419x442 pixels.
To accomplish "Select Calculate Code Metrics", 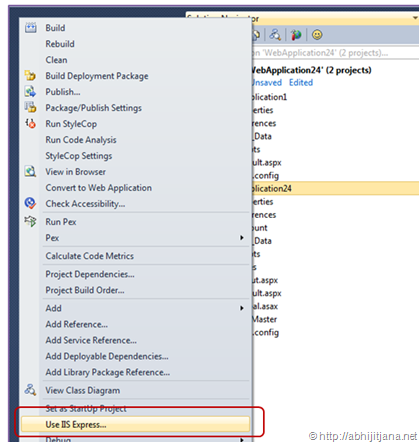I will (x=90, y=256).
